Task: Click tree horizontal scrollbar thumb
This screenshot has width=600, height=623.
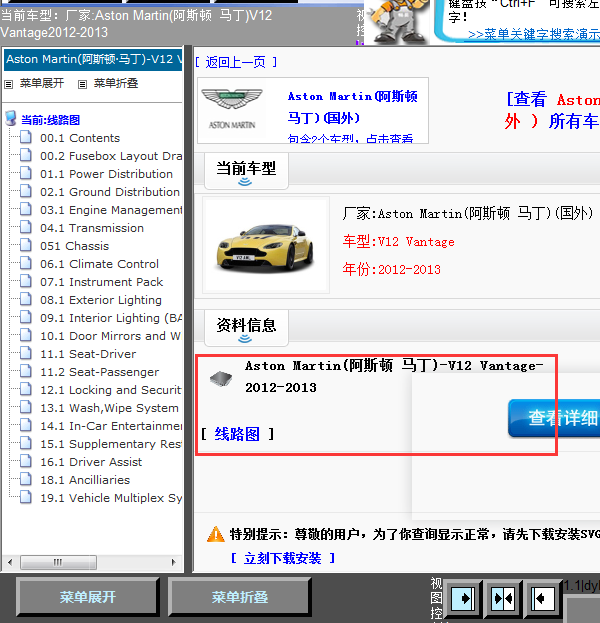Action: coord(58,562)
